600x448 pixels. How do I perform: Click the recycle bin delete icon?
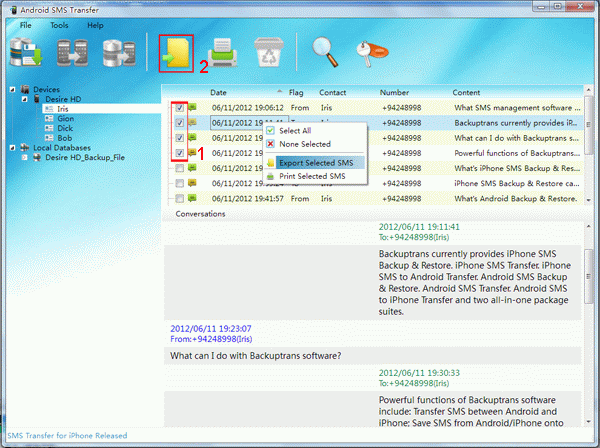tap(269, 52)
